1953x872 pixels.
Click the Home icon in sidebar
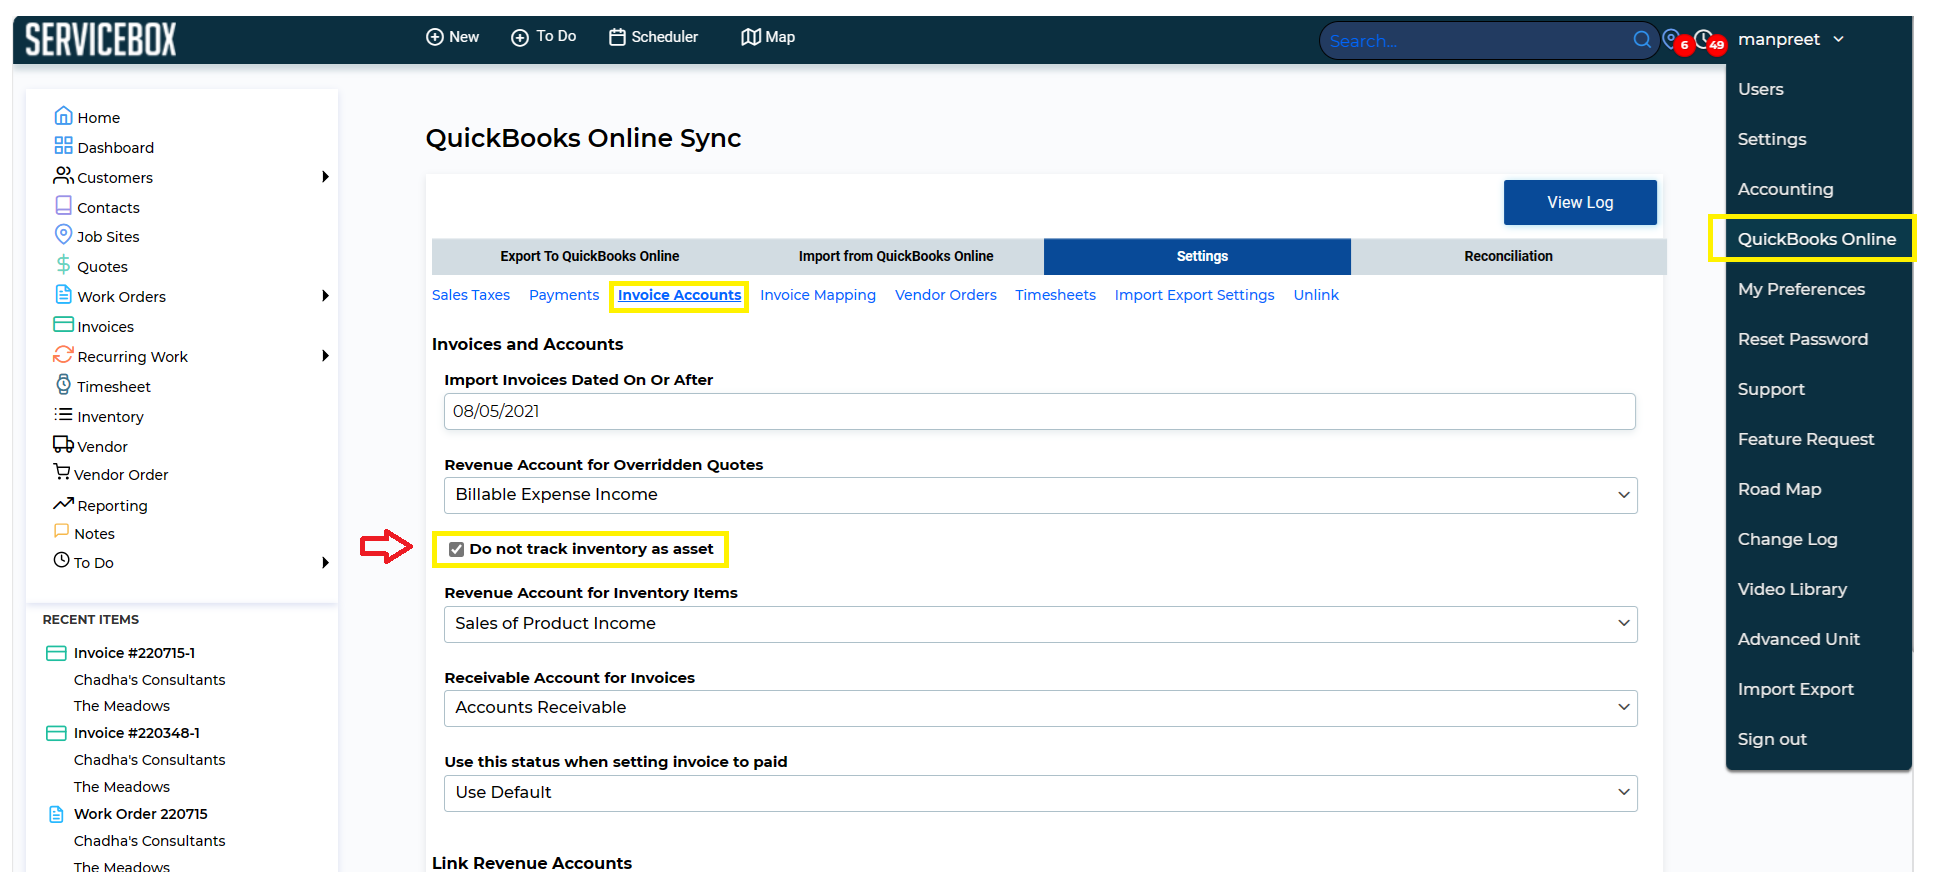point(63,116)
